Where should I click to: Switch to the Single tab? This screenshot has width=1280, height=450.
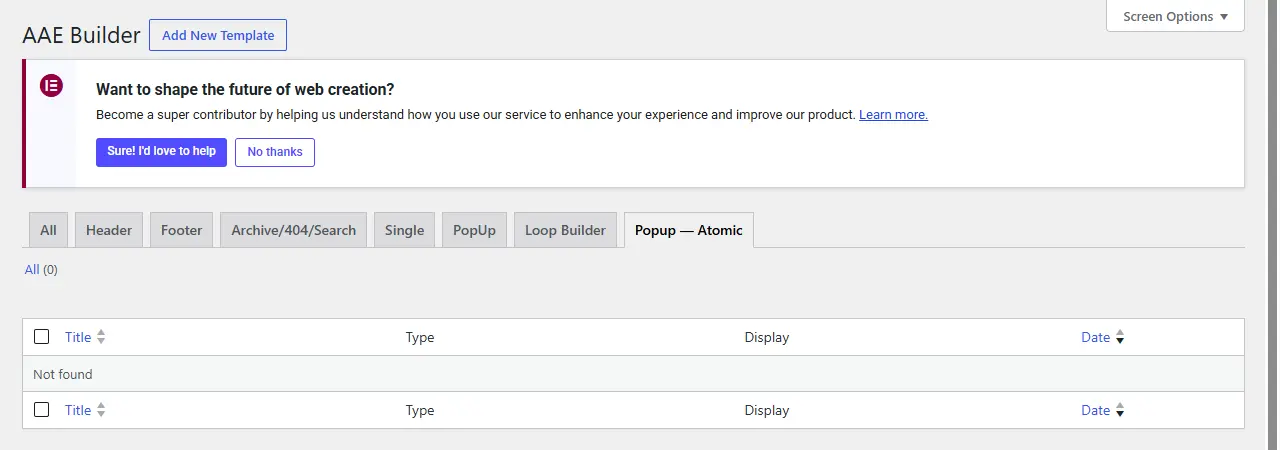405,230
